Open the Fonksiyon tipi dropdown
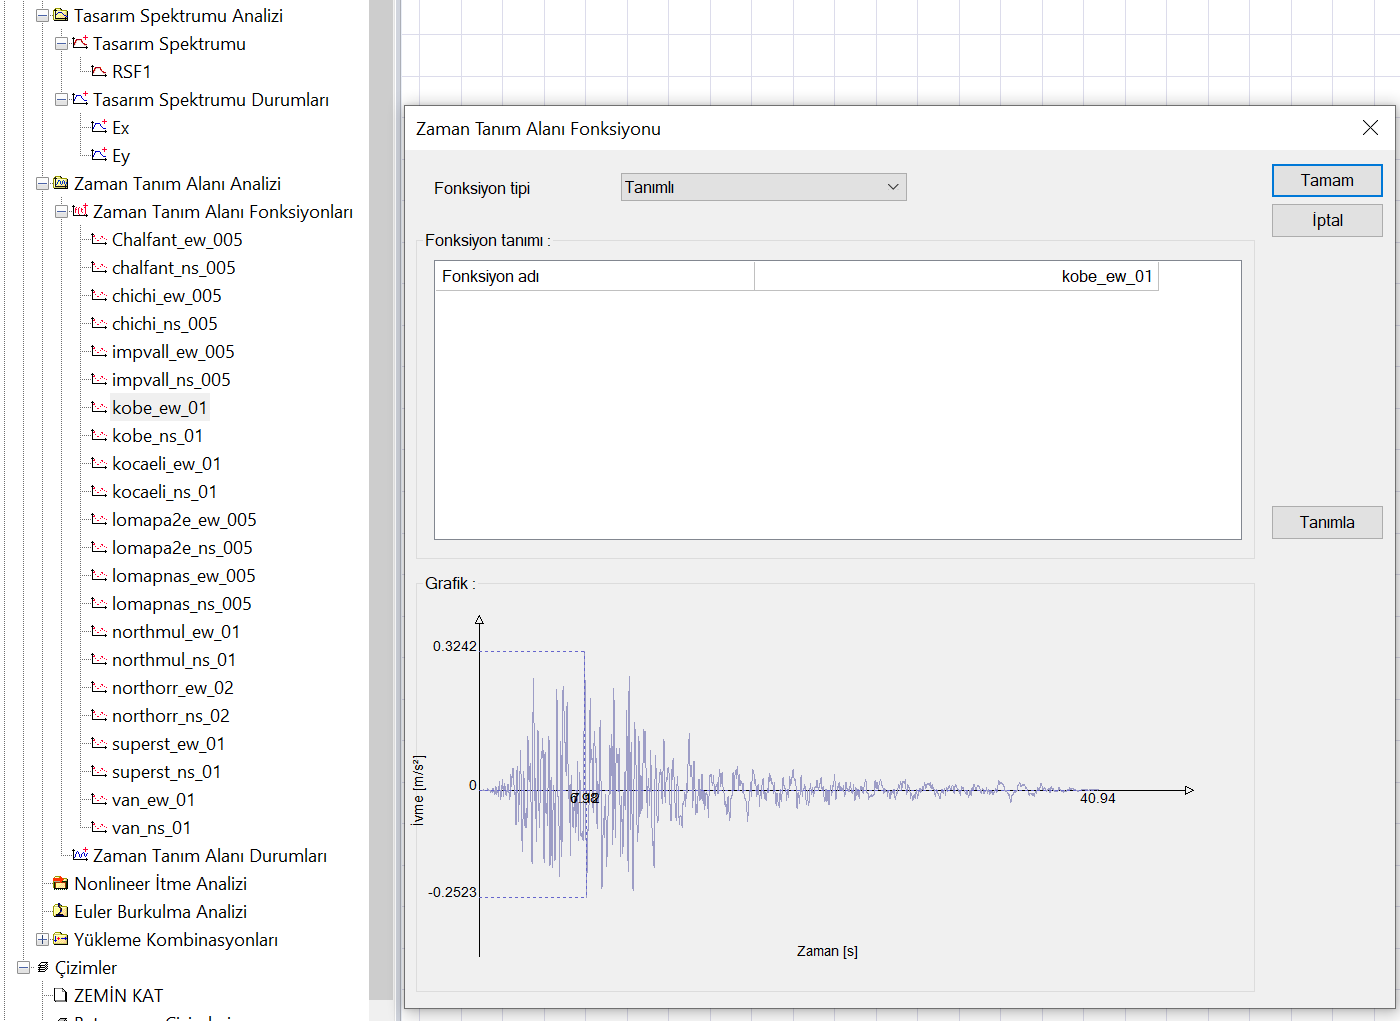 click(x=763, y=187)
